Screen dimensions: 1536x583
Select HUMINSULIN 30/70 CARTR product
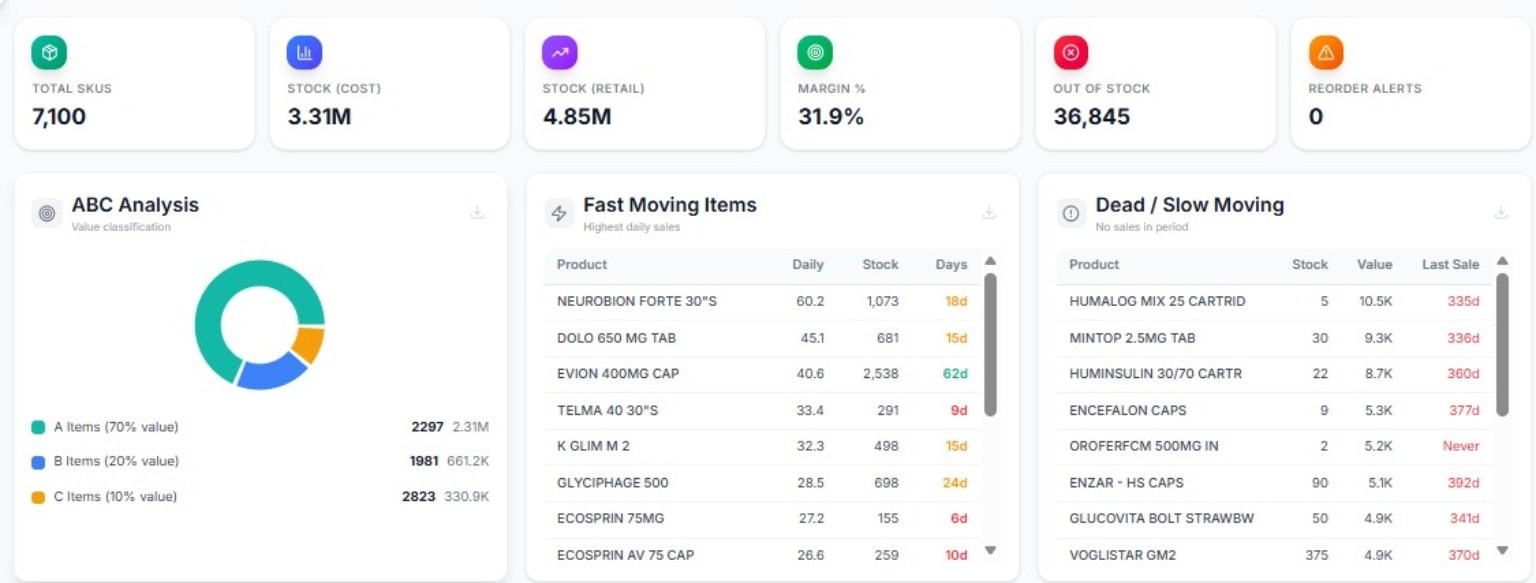(x=1155, y=374)
